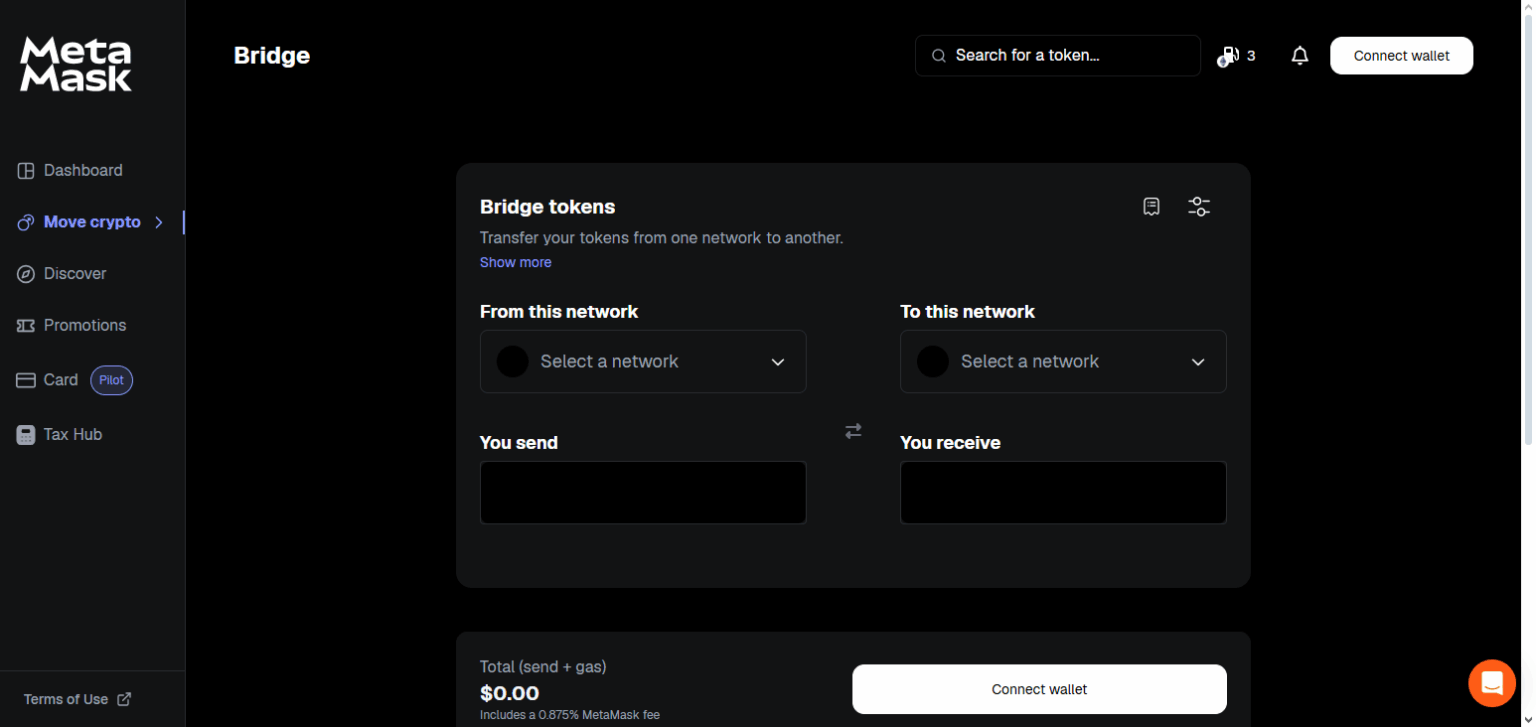Screen dimensions: 1536x727
Task: Expand the description with Show more
Action: click(x=515, y=262)
